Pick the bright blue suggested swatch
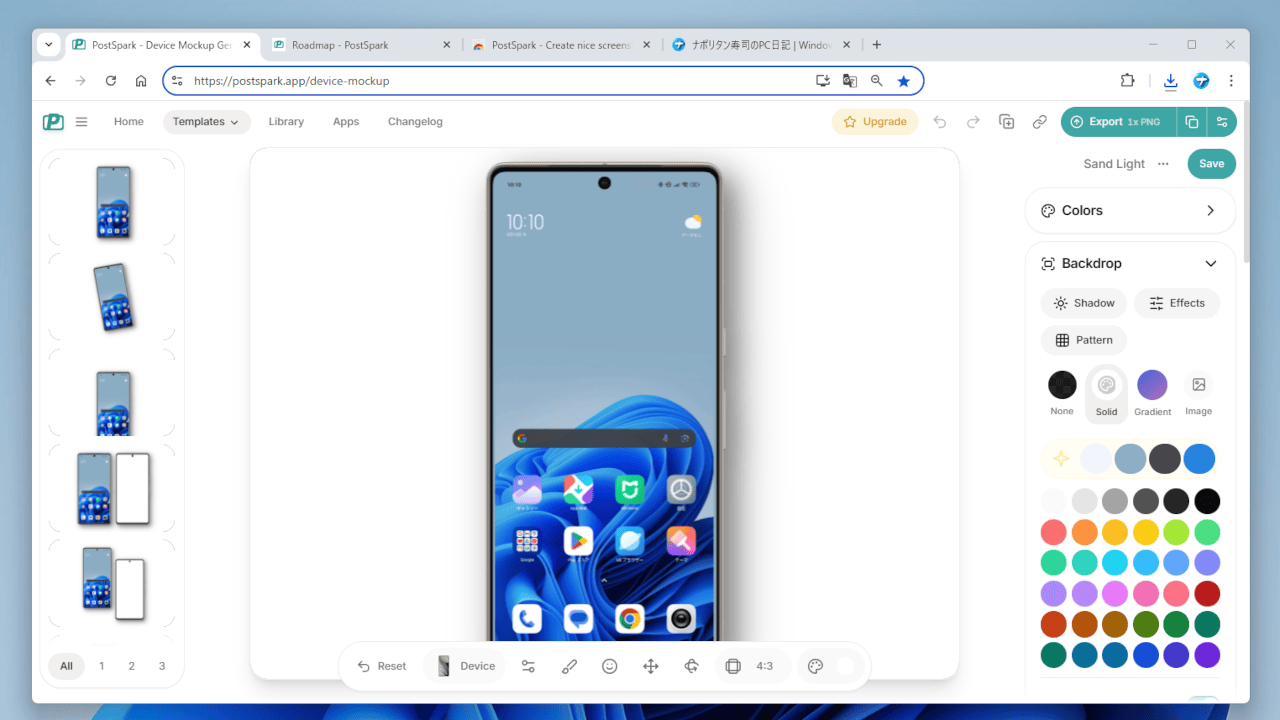The width and height of the screenshot is (1280, 720). [x=1199, y=459]
